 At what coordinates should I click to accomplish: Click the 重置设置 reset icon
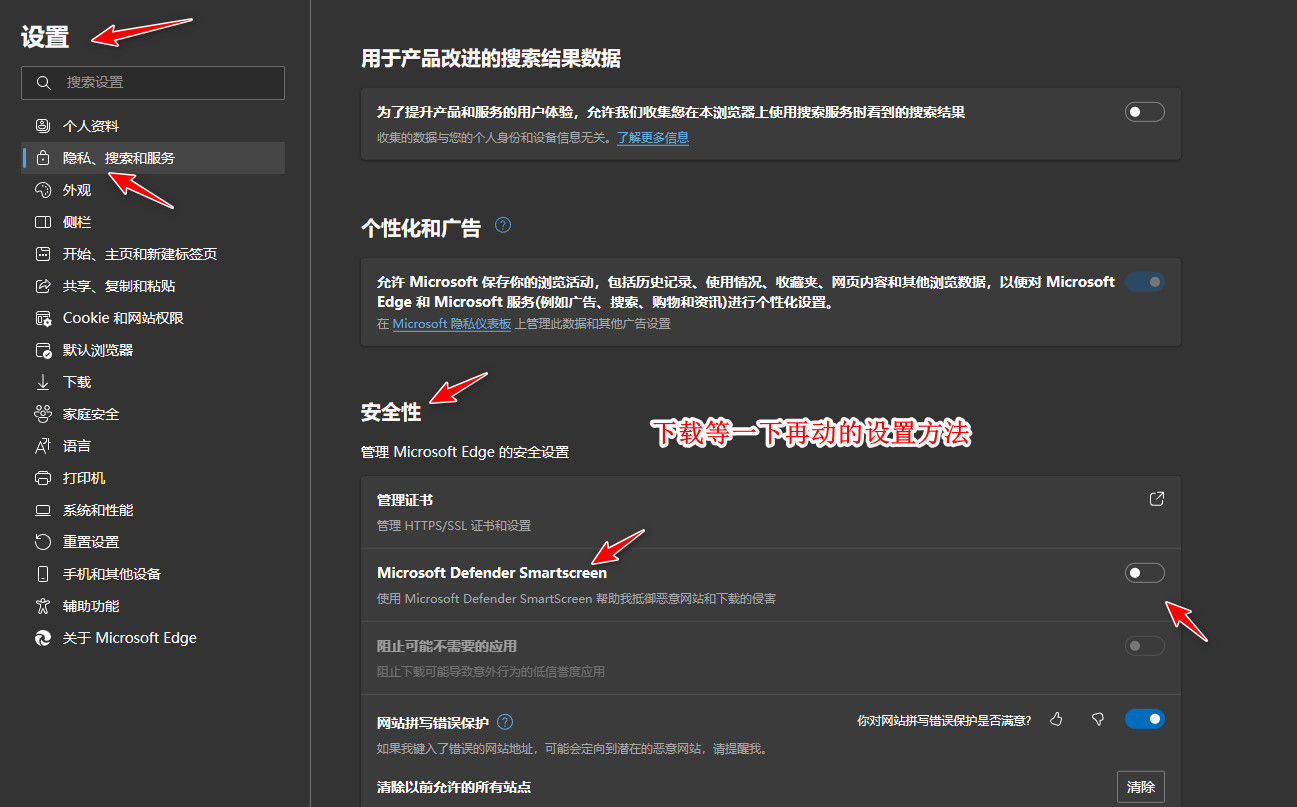click(42, 542)
